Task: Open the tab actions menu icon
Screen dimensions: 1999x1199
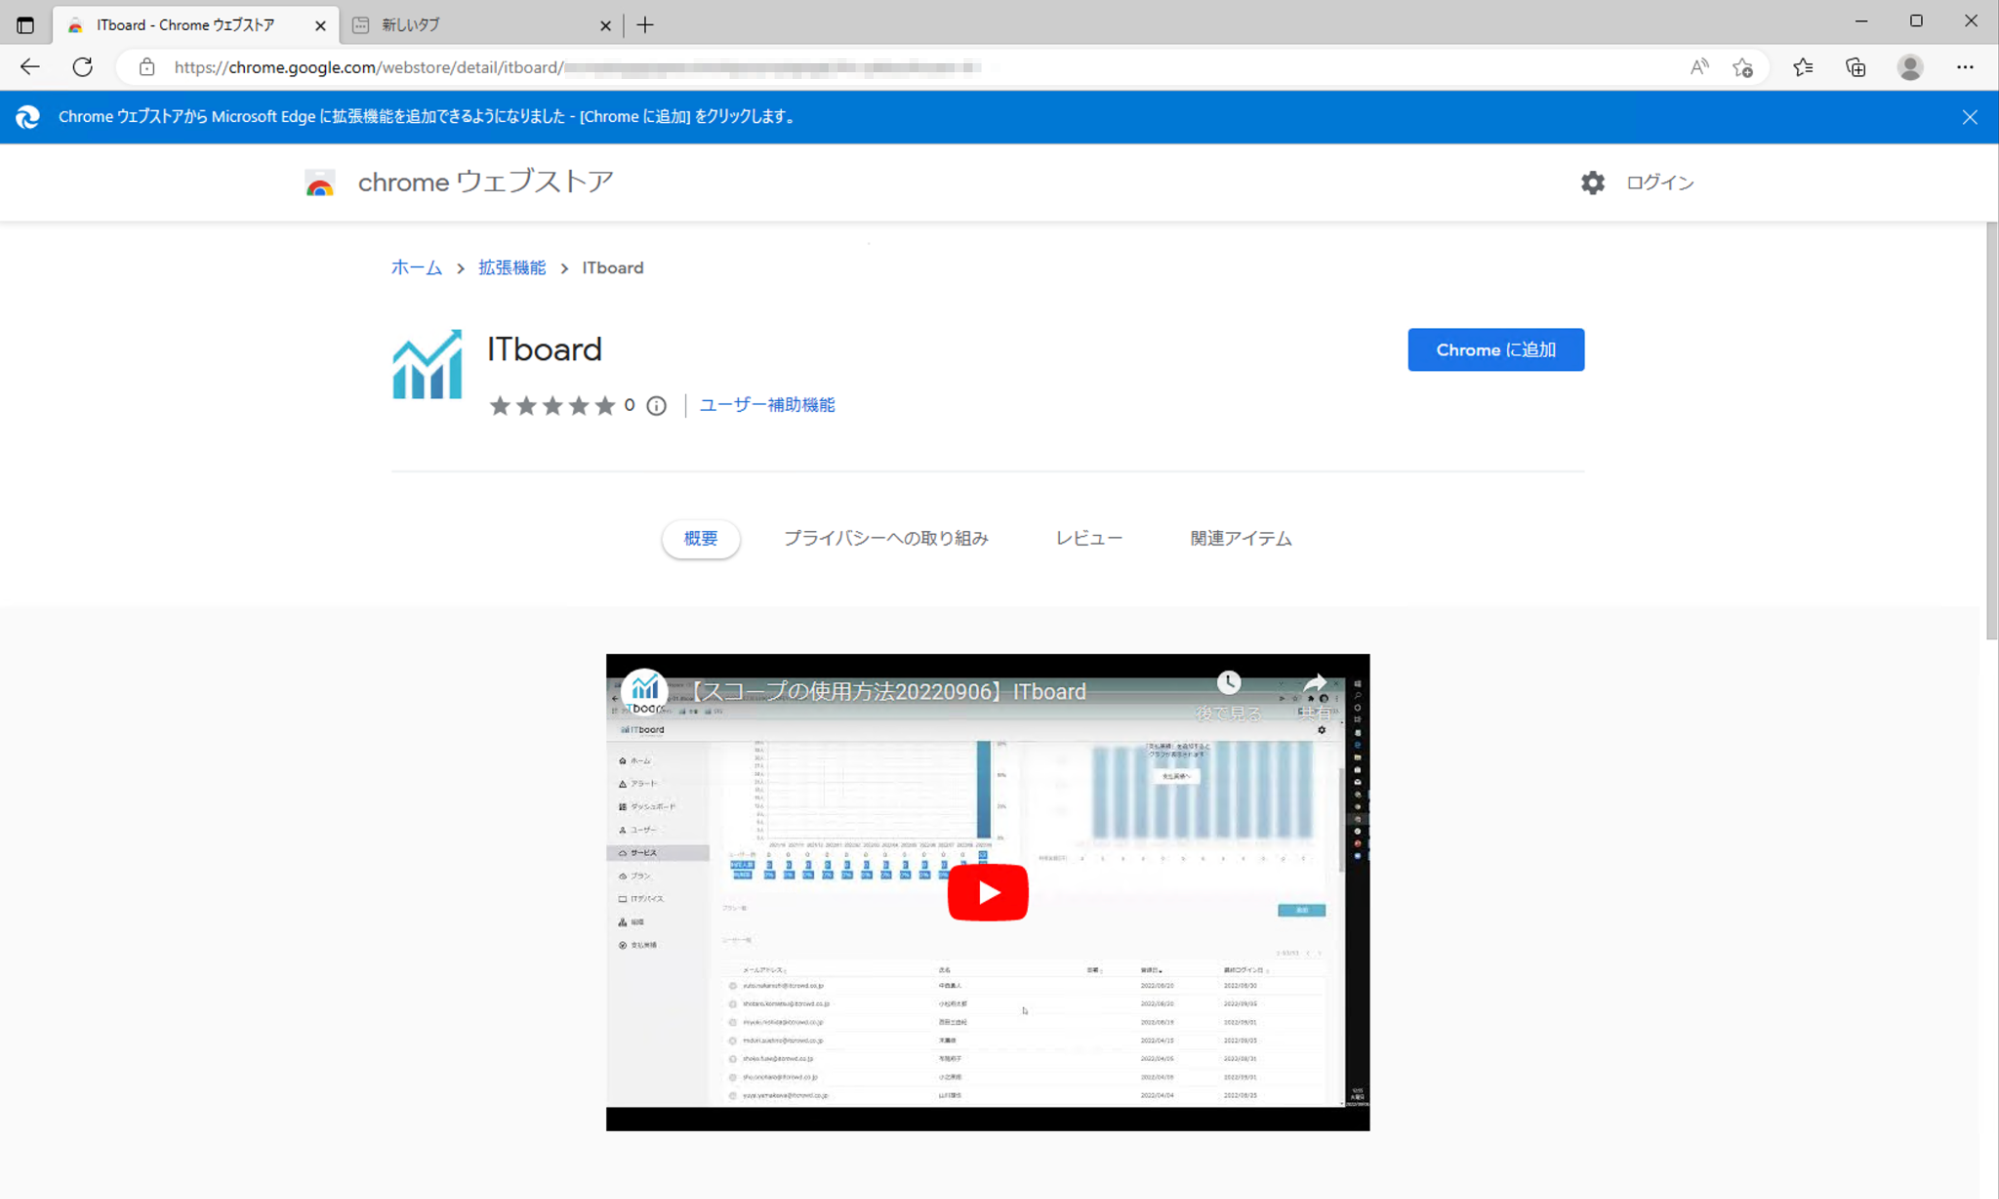Action: [25, 24]
